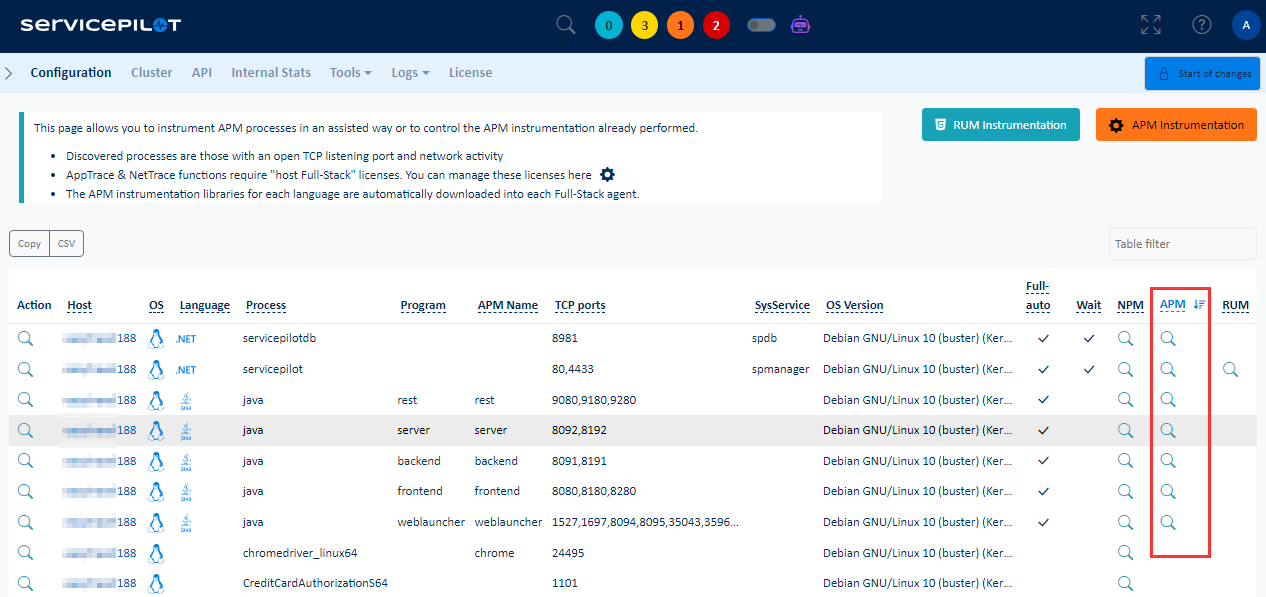Screen dimensions: 1266x597
Task: Toggle Full-auto checkmark for the backend row
Action: pyautogui.click(x=1044, y=461)
